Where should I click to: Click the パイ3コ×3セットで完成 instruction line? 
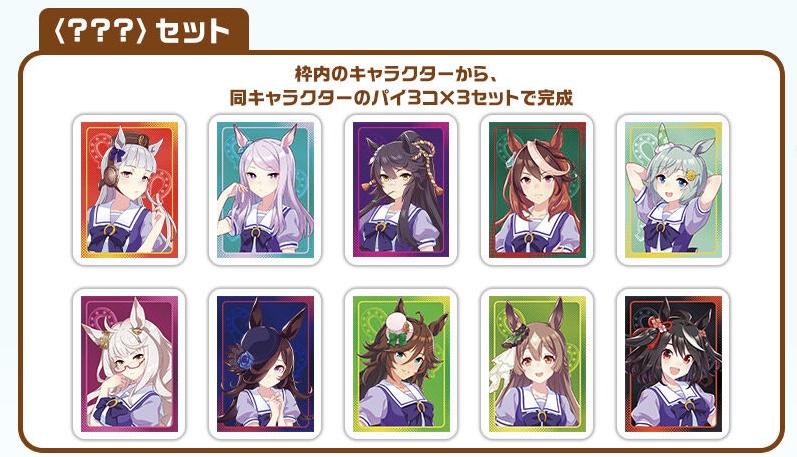[x=401, y=97]
